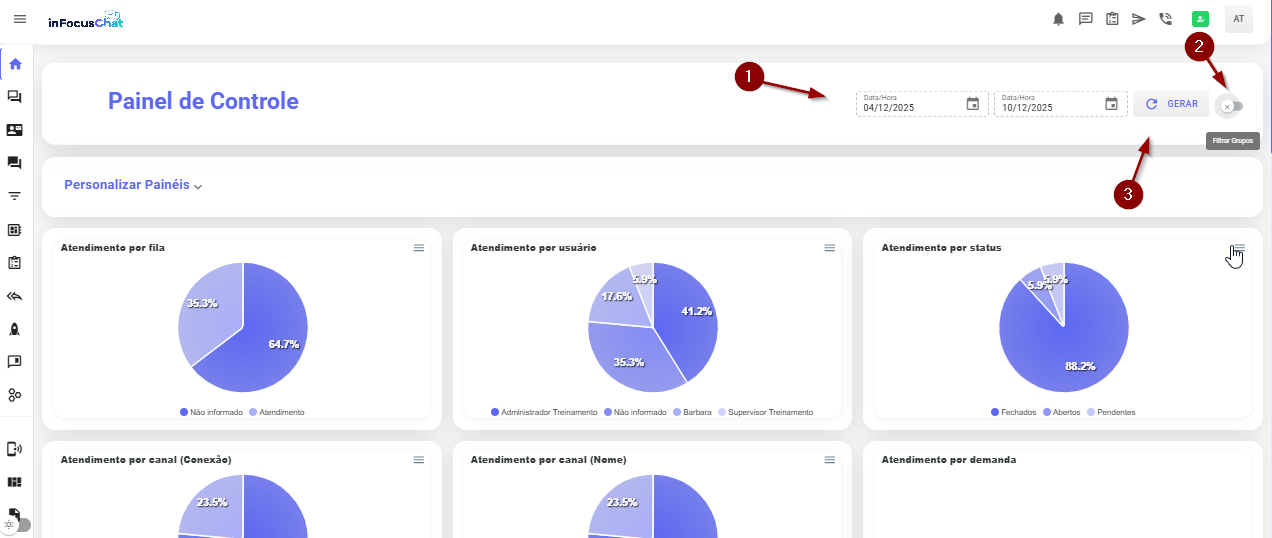This screenshot has height=538, width=1272.
Task: Go to Home icon in sidebar
Action: point(15,65)
